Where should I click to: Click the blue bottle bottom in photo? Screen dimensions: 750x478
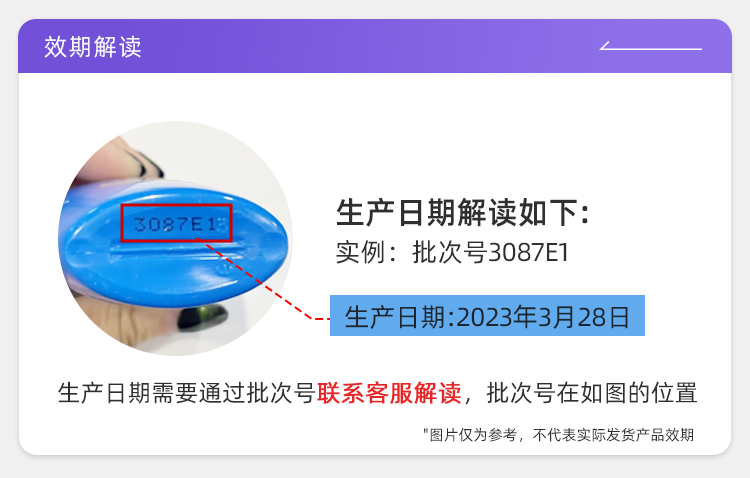pyautogui.click(x=176, y=242)
